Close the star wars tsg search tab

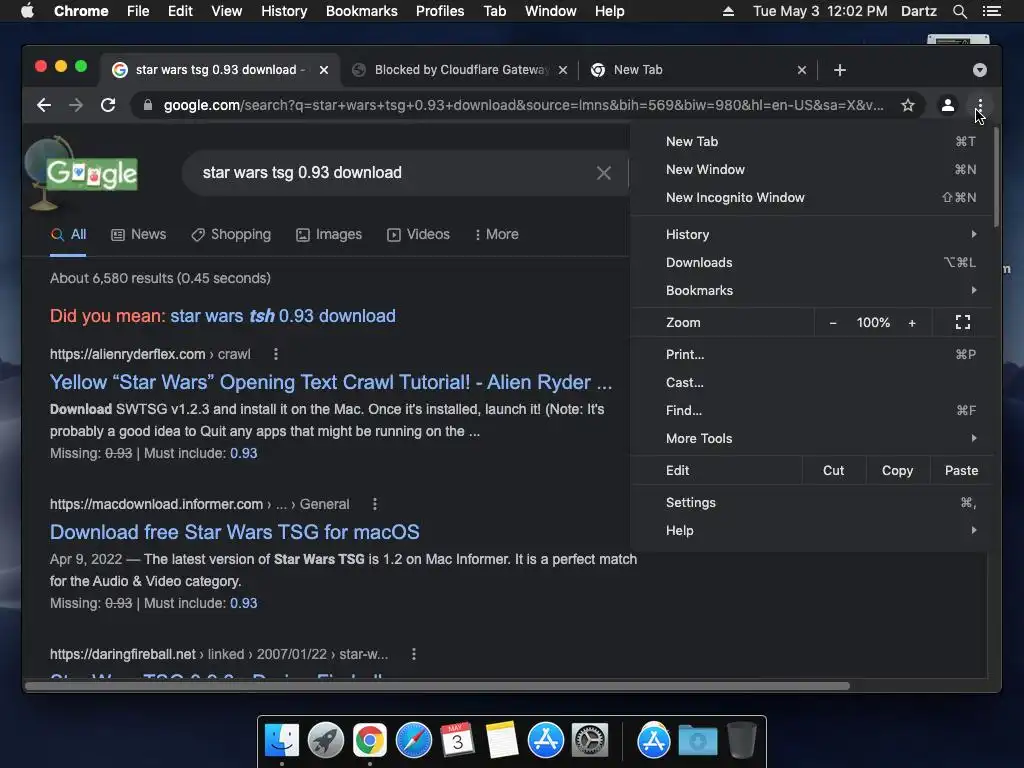324,70
